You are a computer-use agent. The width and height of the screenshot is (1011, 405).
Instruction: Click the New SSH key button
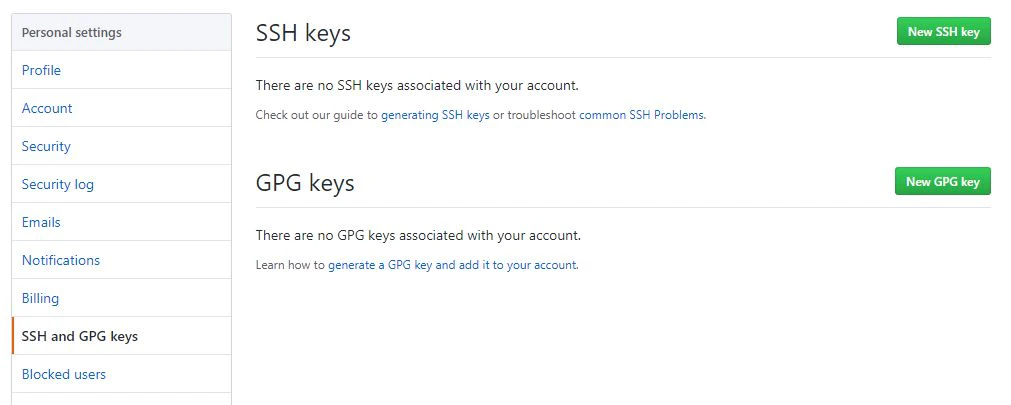[943, 31]
